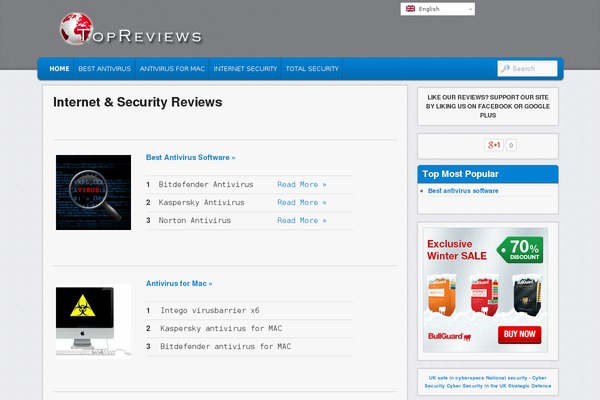
Task: Click the Google plus count bubble
Action: [511, 145]
